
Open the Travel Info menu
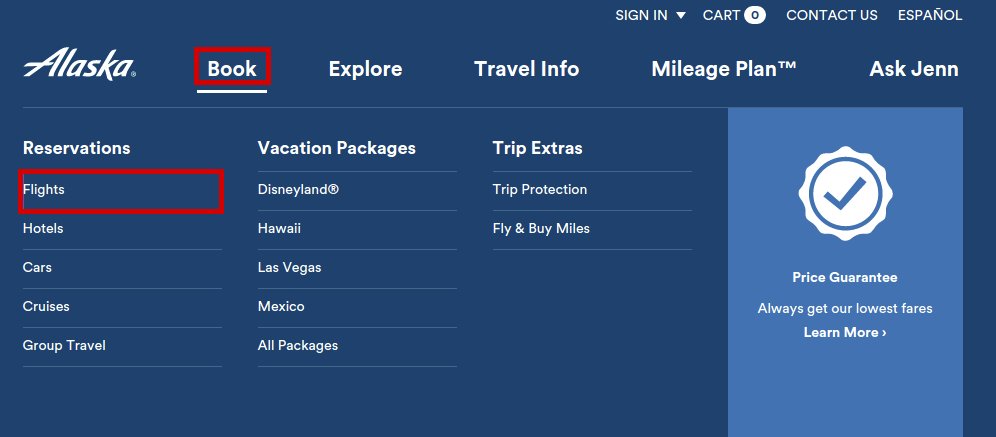(x=527, y=69)
